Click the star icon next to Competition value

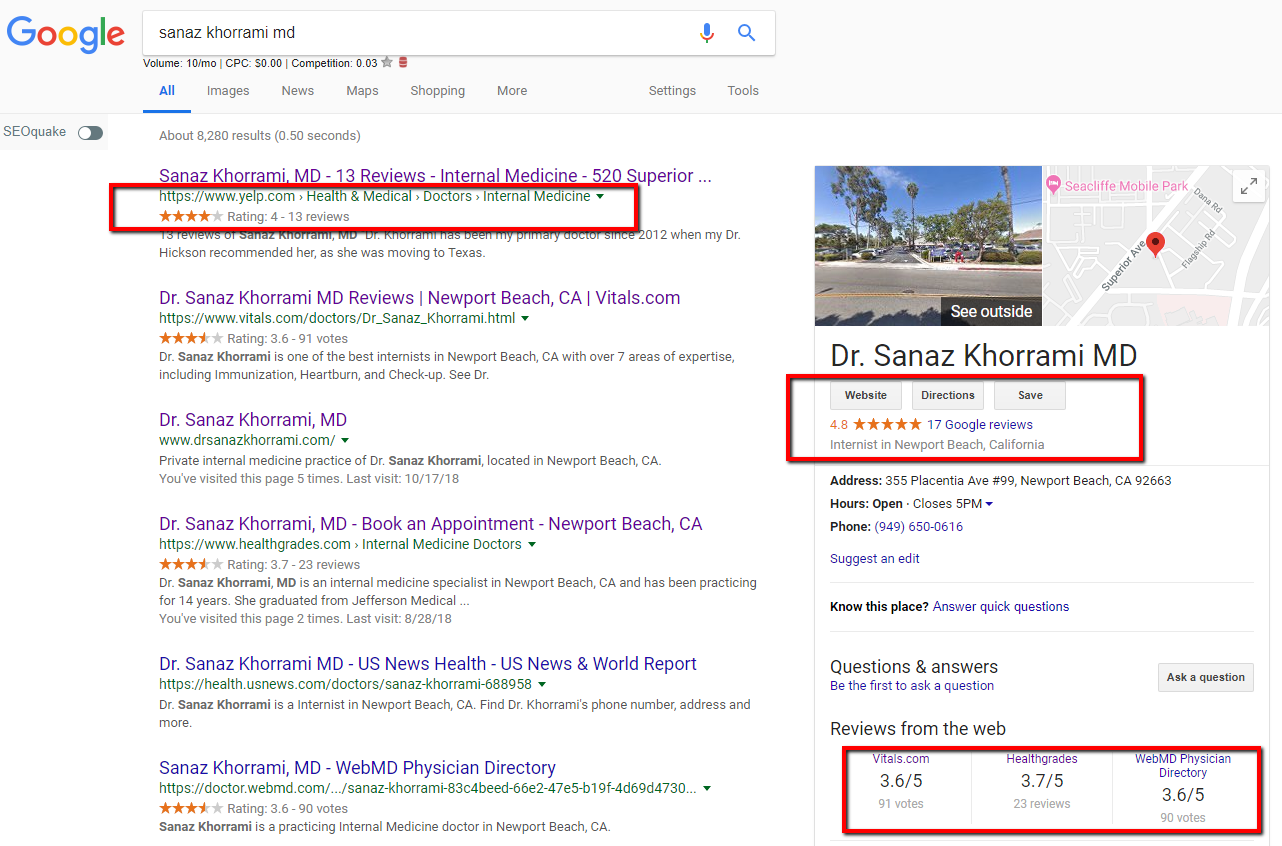click(x=387, y=63)
